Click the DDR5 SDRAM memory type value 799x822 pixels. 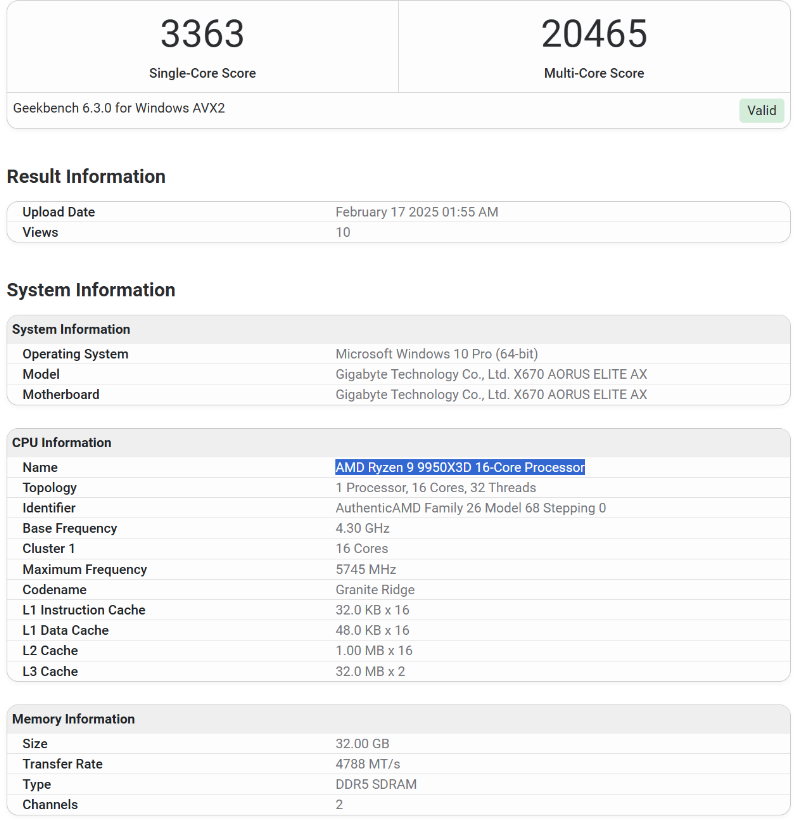point(376,784)
